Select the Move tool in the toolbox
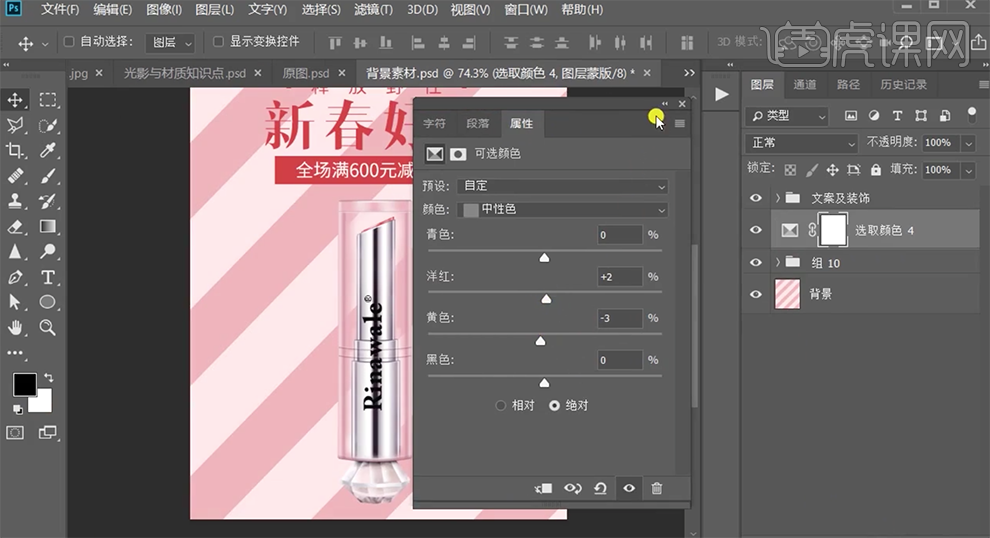Image resolution: width=990 pixels, height=538 pixels. (x=15, y=100)
